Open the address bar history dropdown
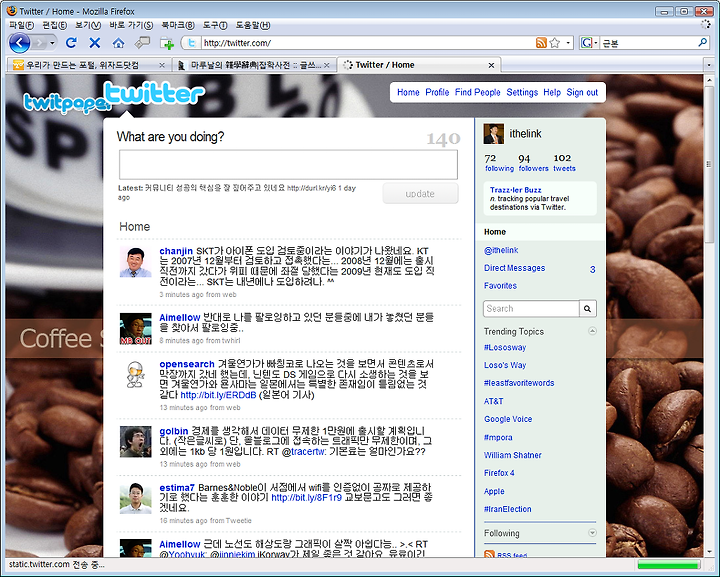This screenshot has width=720, height=577. 568,43
